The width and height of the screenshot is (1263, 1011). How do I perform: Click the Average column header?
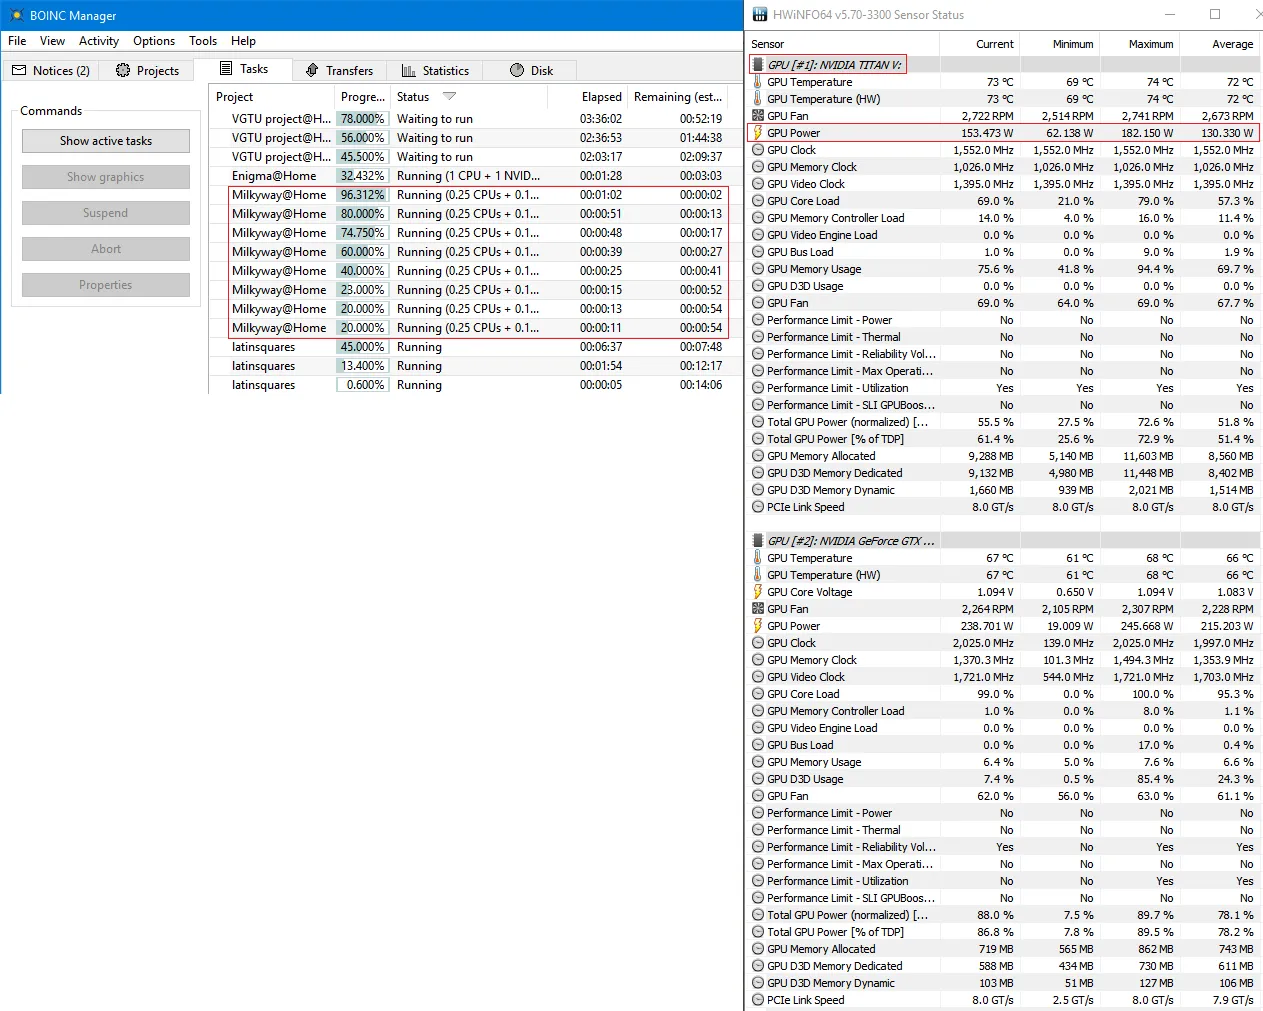coord(1220,44)
